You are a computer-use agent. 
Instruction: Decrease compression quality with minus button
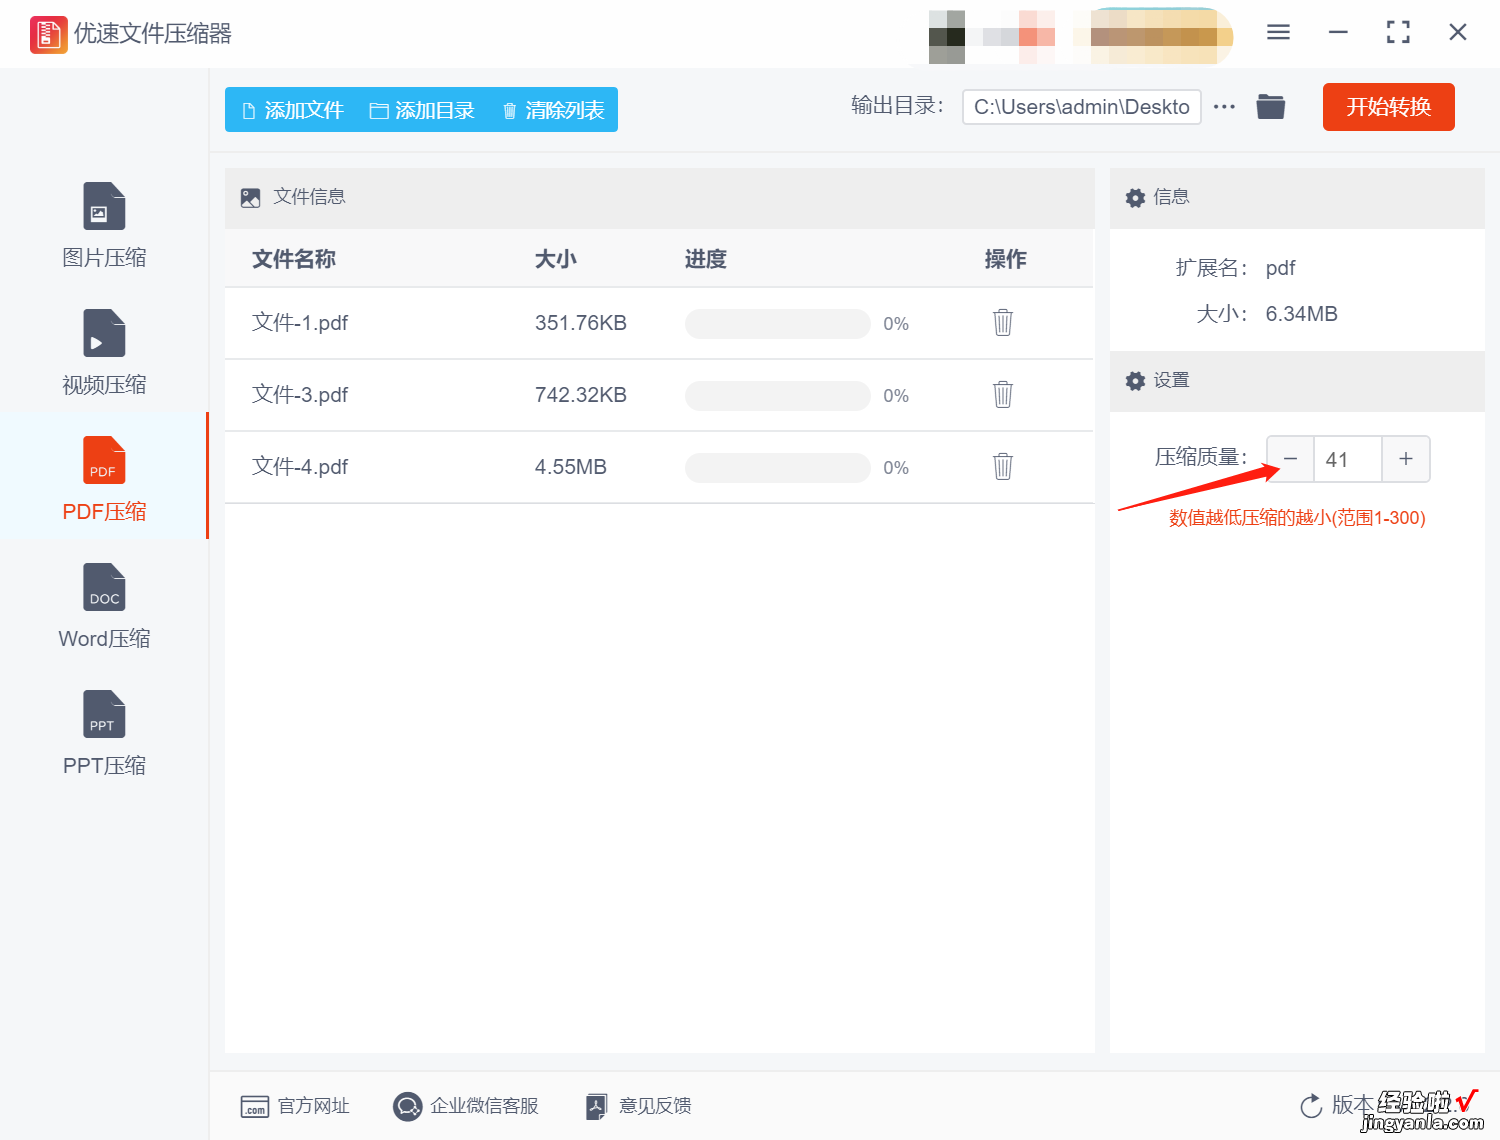(x=1290, y=459)
